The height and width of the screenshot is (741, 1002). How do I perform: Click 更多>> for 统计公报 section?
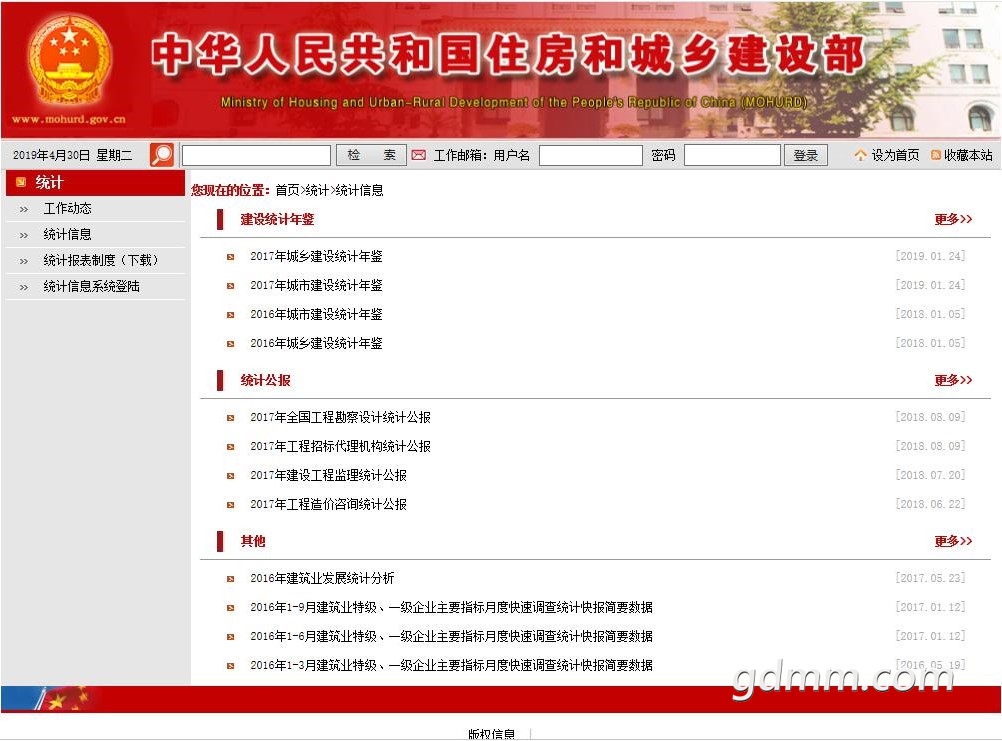953,380
